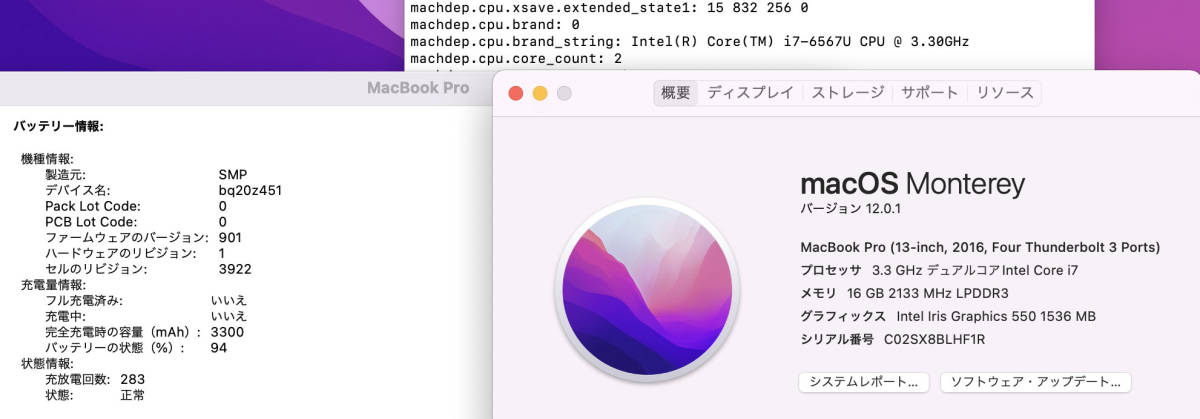1200x419 pixels.
Task: Click processor value 3.3 GHz デュアルコア Intel Core i7
Action: point(975,270)
